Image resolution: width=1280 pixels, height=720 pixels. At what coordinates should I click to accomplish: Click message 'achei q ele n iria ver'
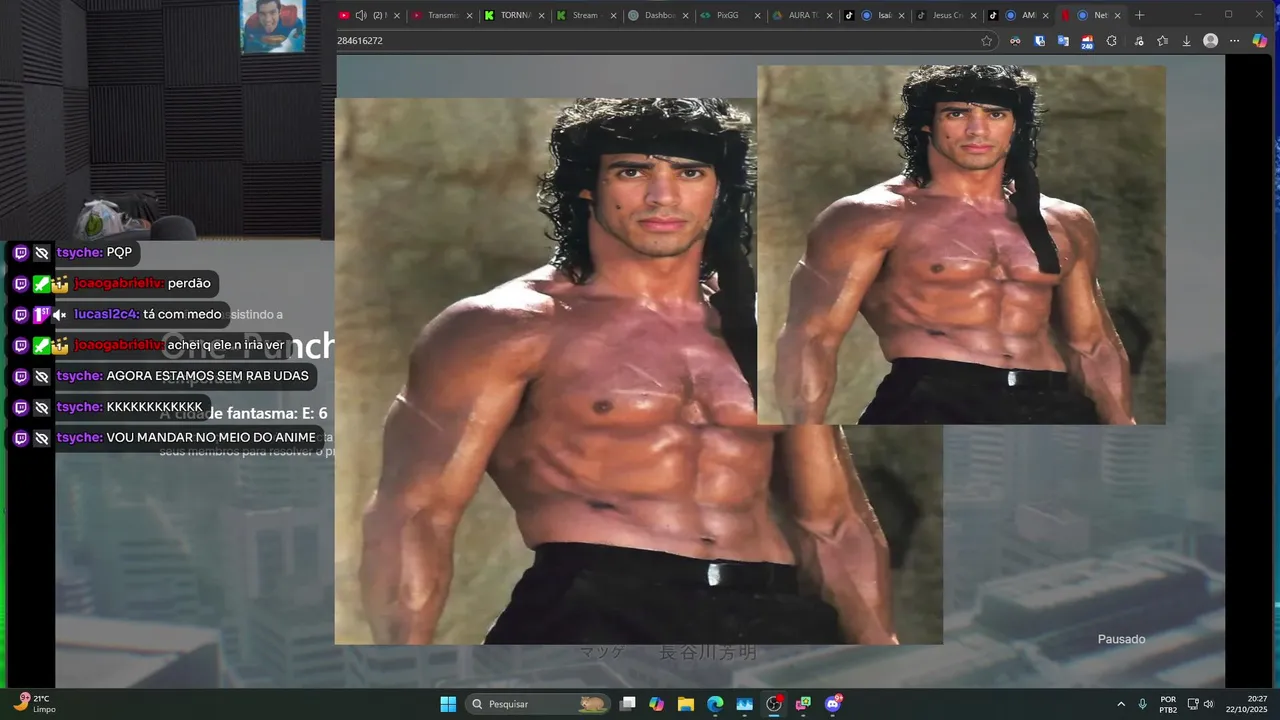226,345
